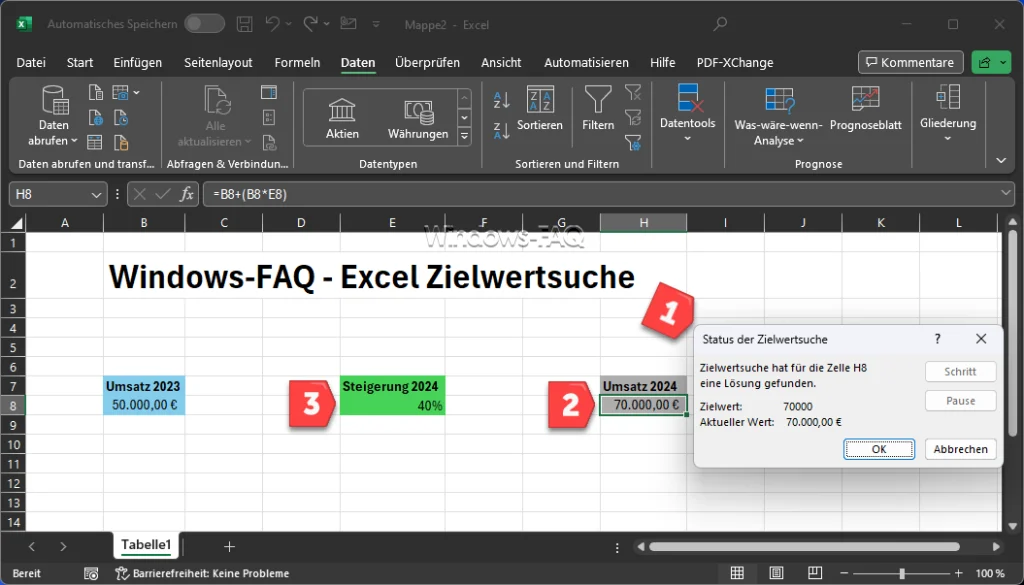Switch to Page Break Preview view
1024x585 pixels.
[814, 573]
